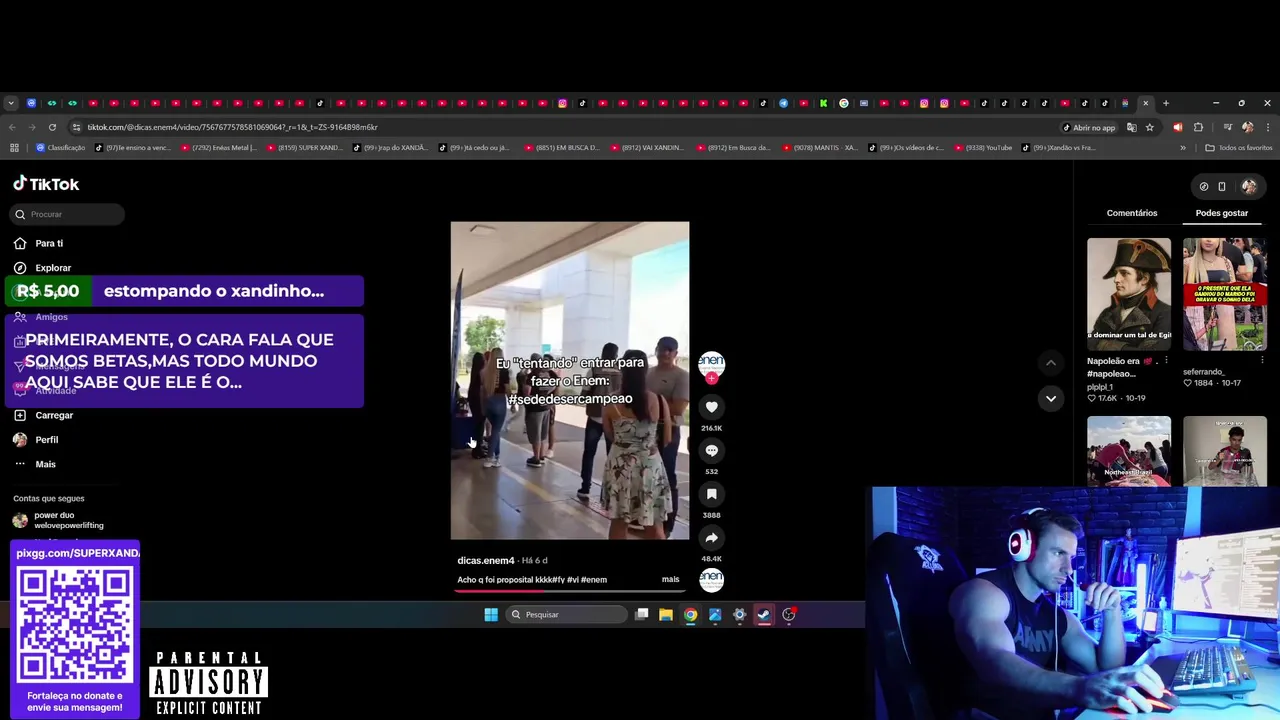1280x720 pixels.
Task: Open the 'Northeast Brazil' video thumbnail
Action: pyautogui.click(x=1129, y=452)
